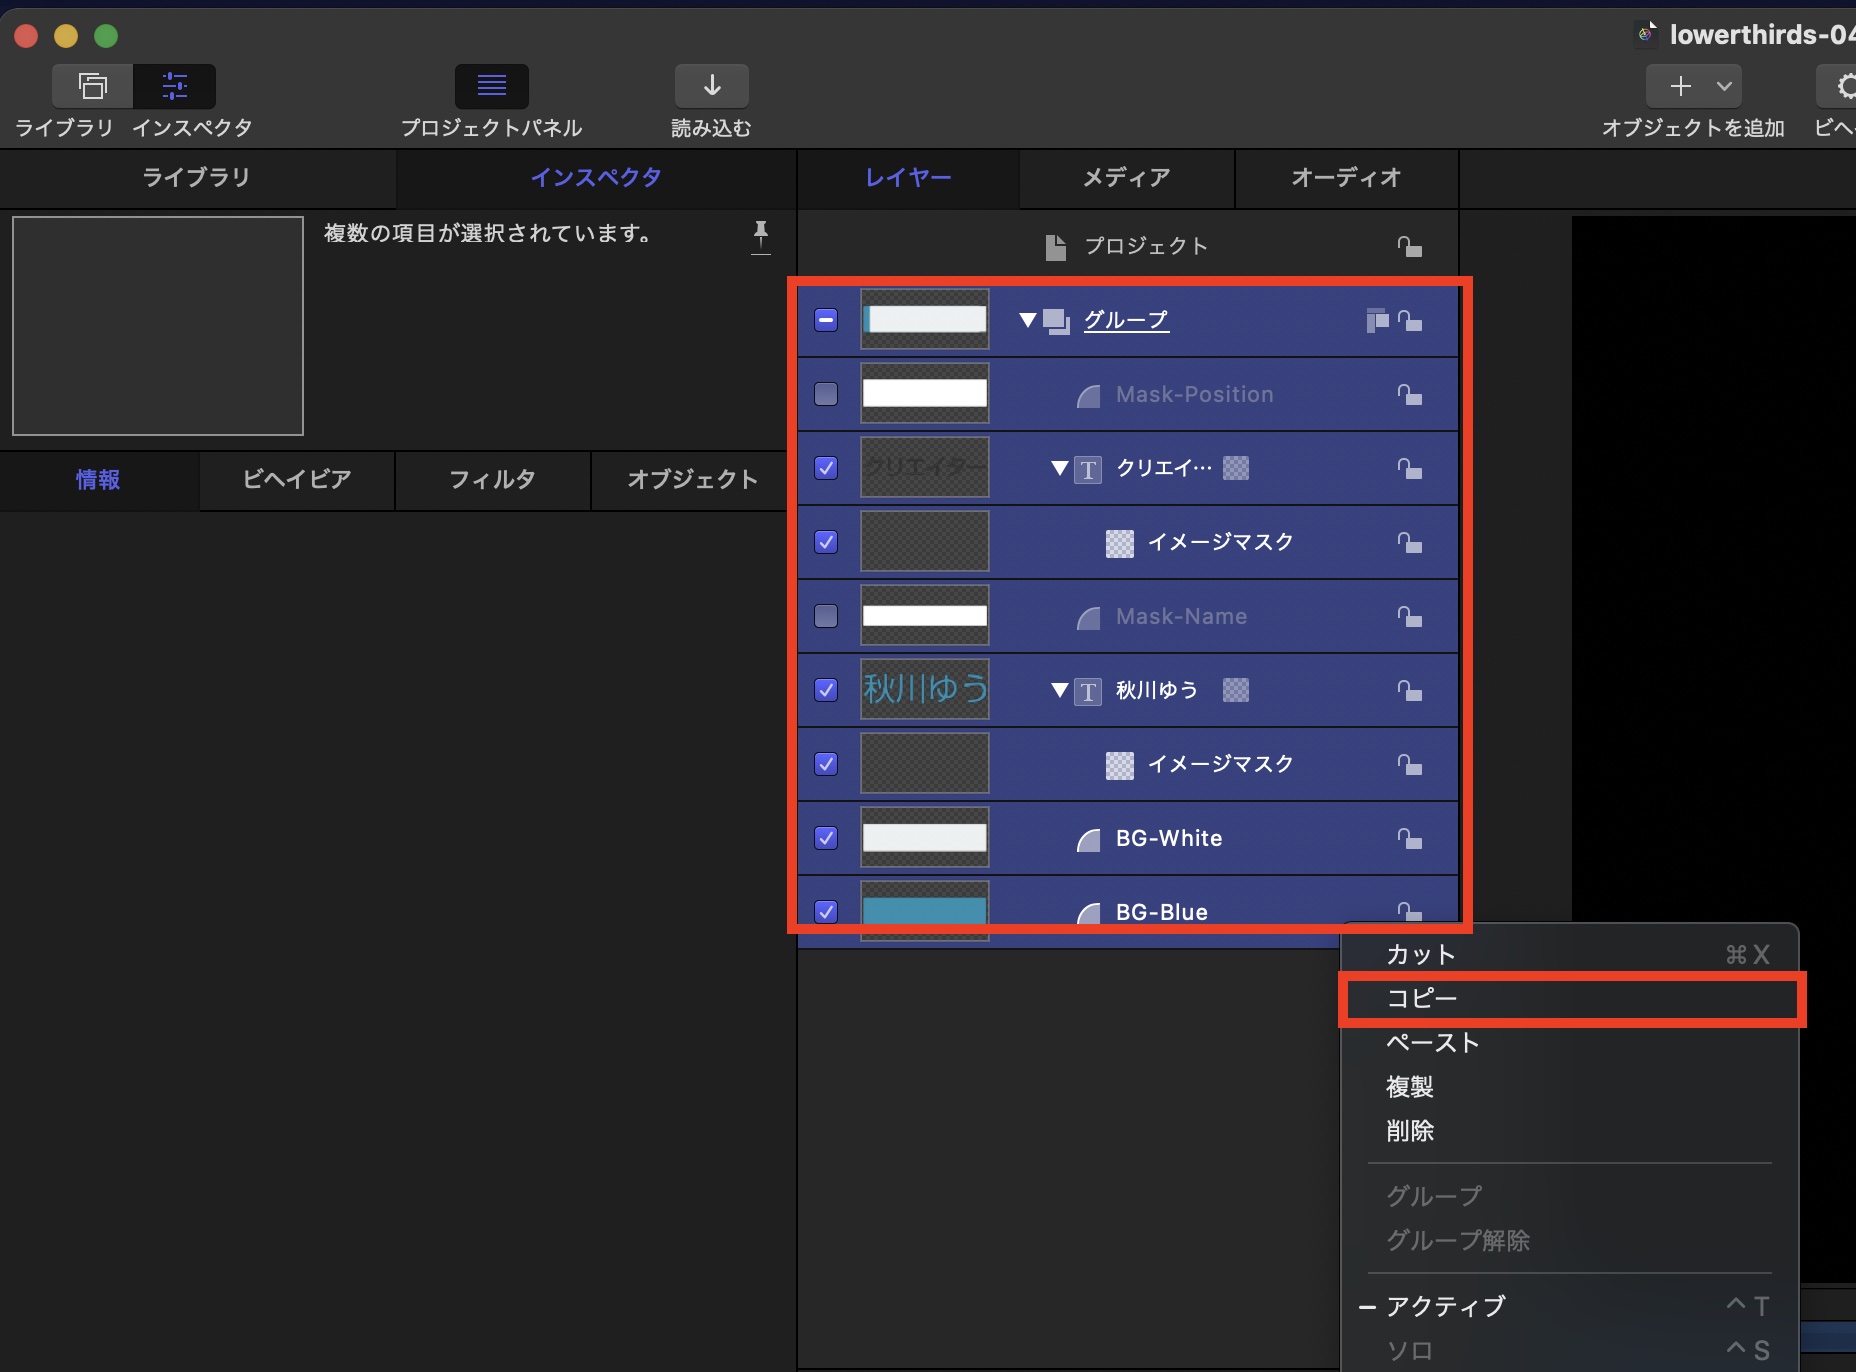This screenshot has width=1856, height=1372.
Task: Click the pin icon in the inspector
Action: click(761, 236)
